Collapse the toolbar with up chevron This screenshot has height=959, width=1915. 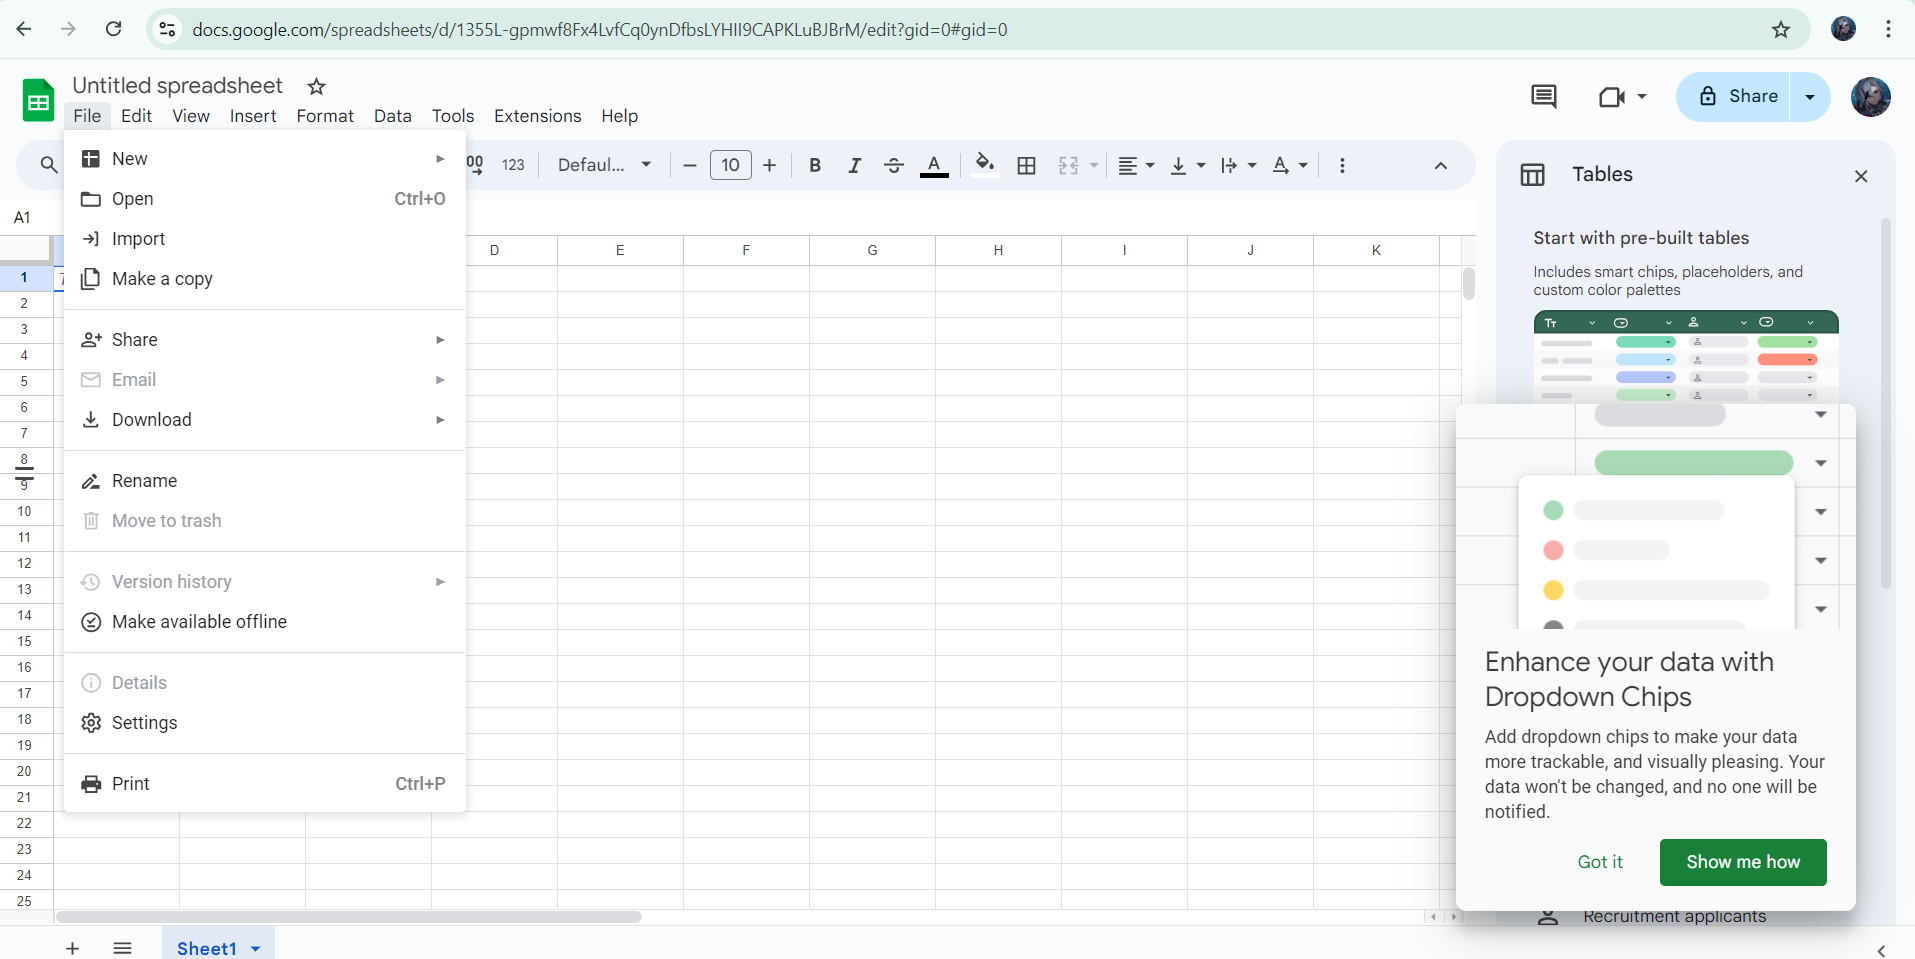[x=1440, y=165]
